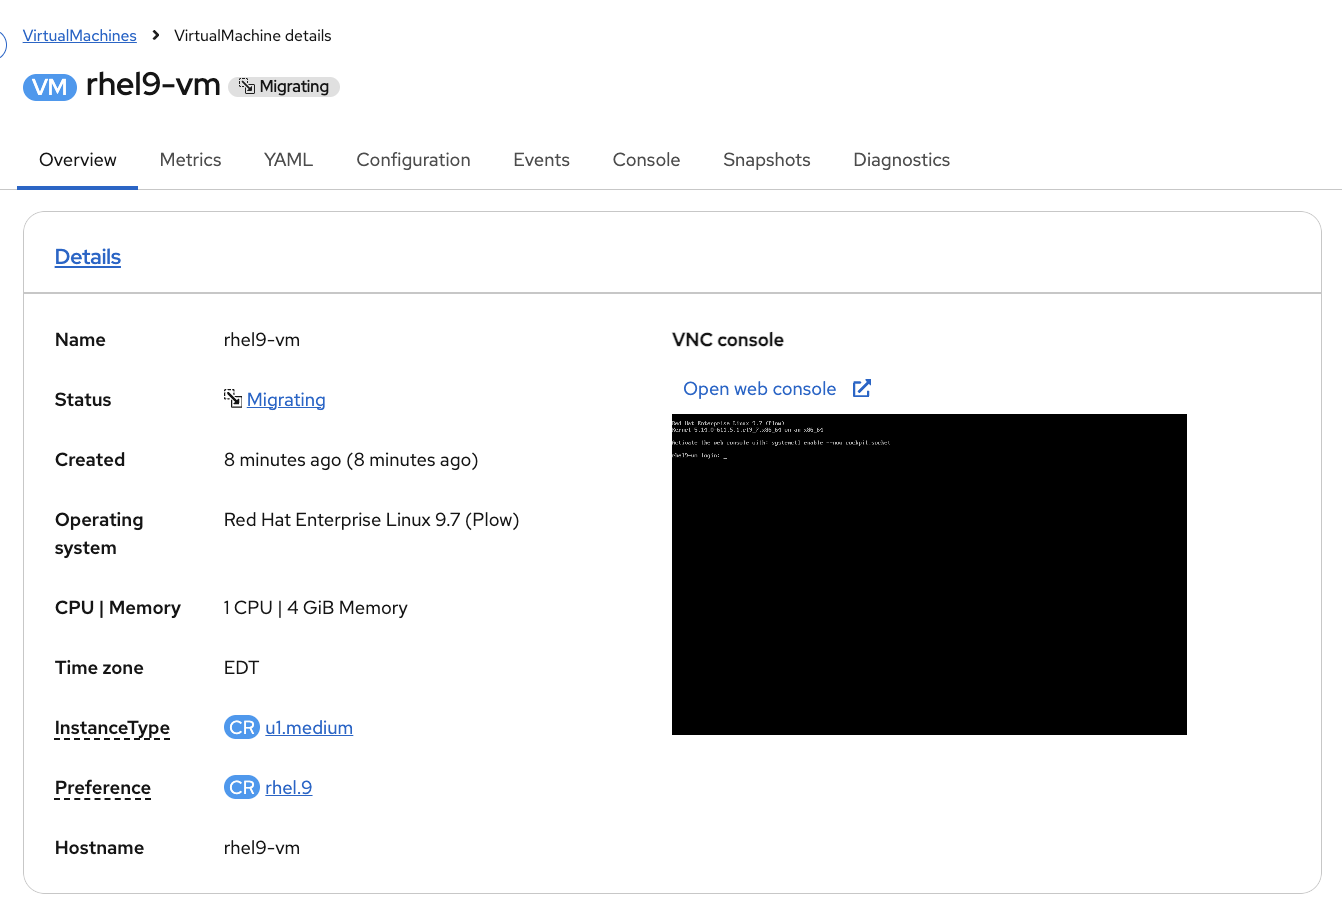Click the migration icon next to Status

tap(232, 399)
